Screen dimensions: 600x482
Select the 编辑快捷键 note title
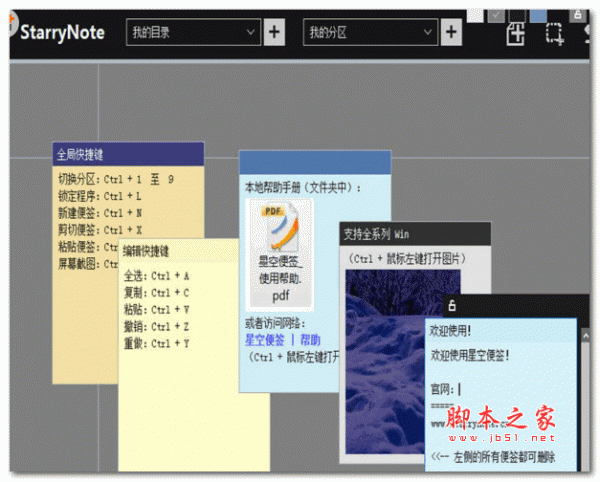tap(146, 251)
